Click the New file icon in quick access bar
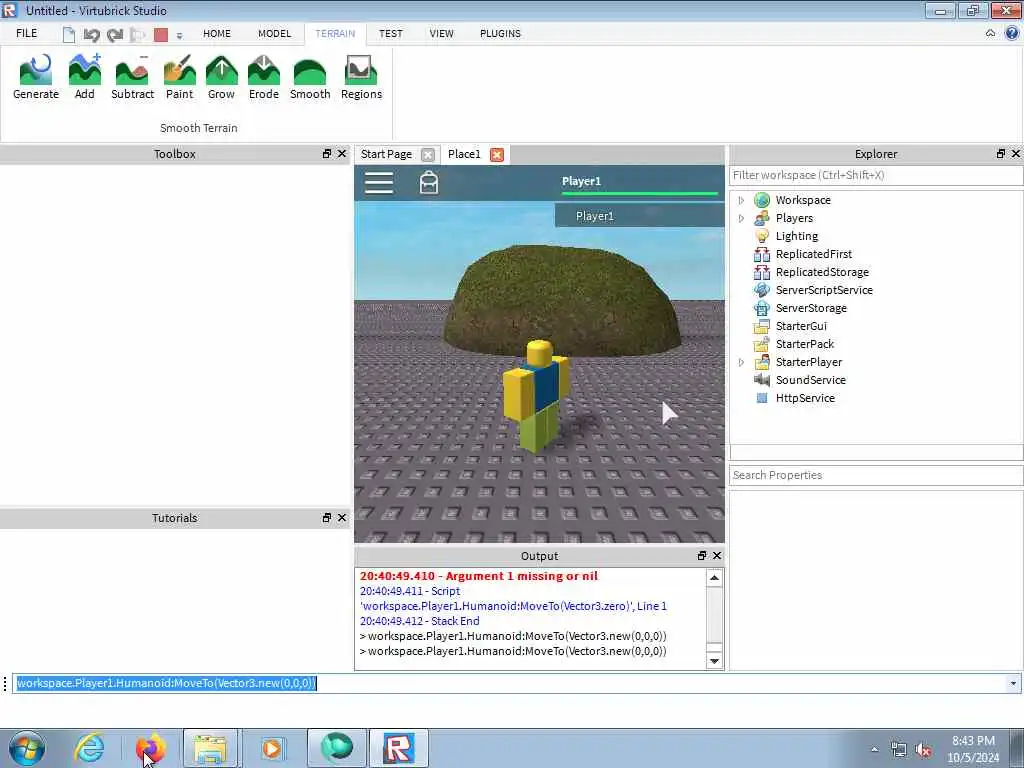This screenshot has height=768, width=1024. coord(69,34)
